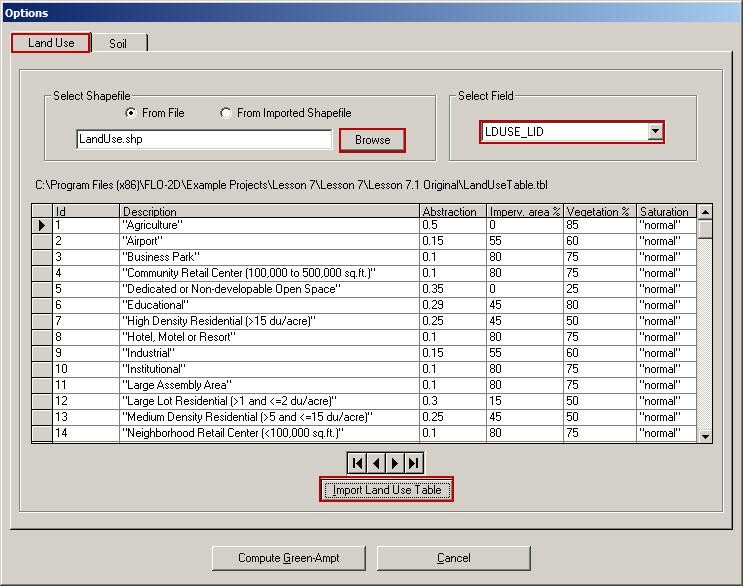This screenshot has width=743, height=586.
Task: Jump to last record navigation icon
Action: pyautogui.click(x=414, y=463)
